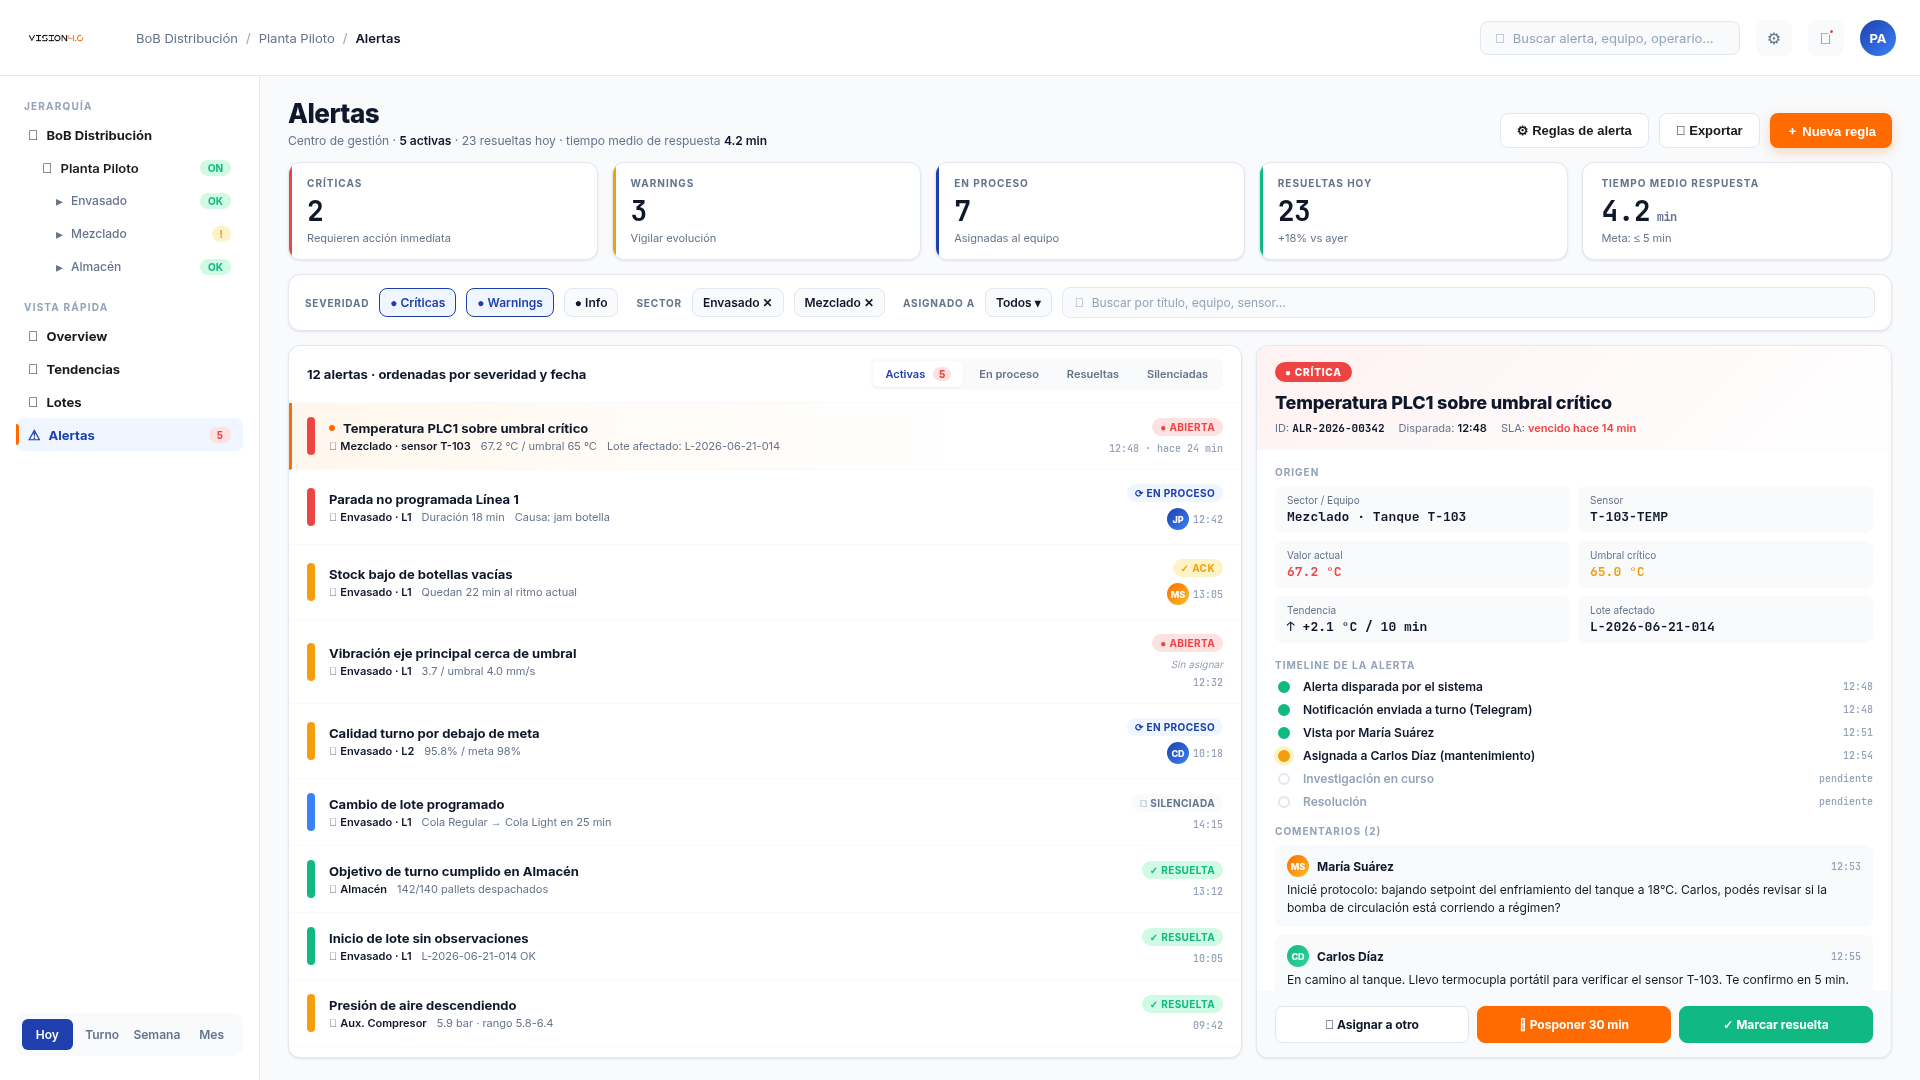Image resolution: width=1920 pixels, height=1080 pixels.
Task: Click JP assignee avatar on Parada alert
Action: (x=1178, y=519)
